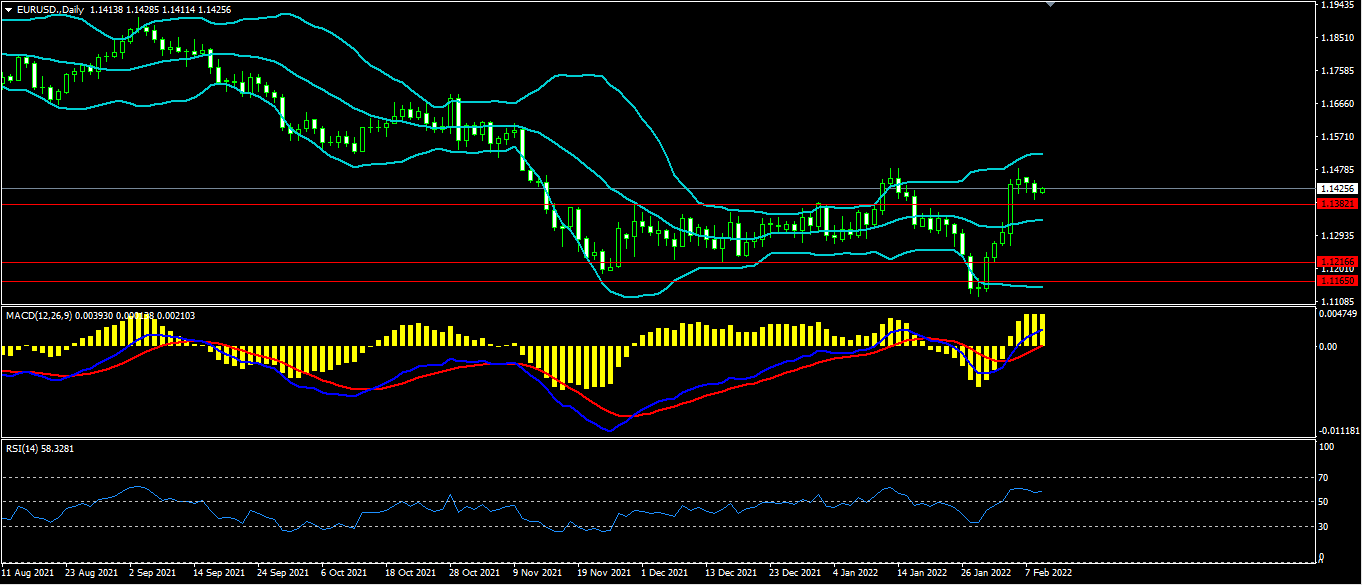Select the red 1.11650 price level tag
Image resolution: width=1363 pixels, height=585 pixels.
coord(1337,281)
